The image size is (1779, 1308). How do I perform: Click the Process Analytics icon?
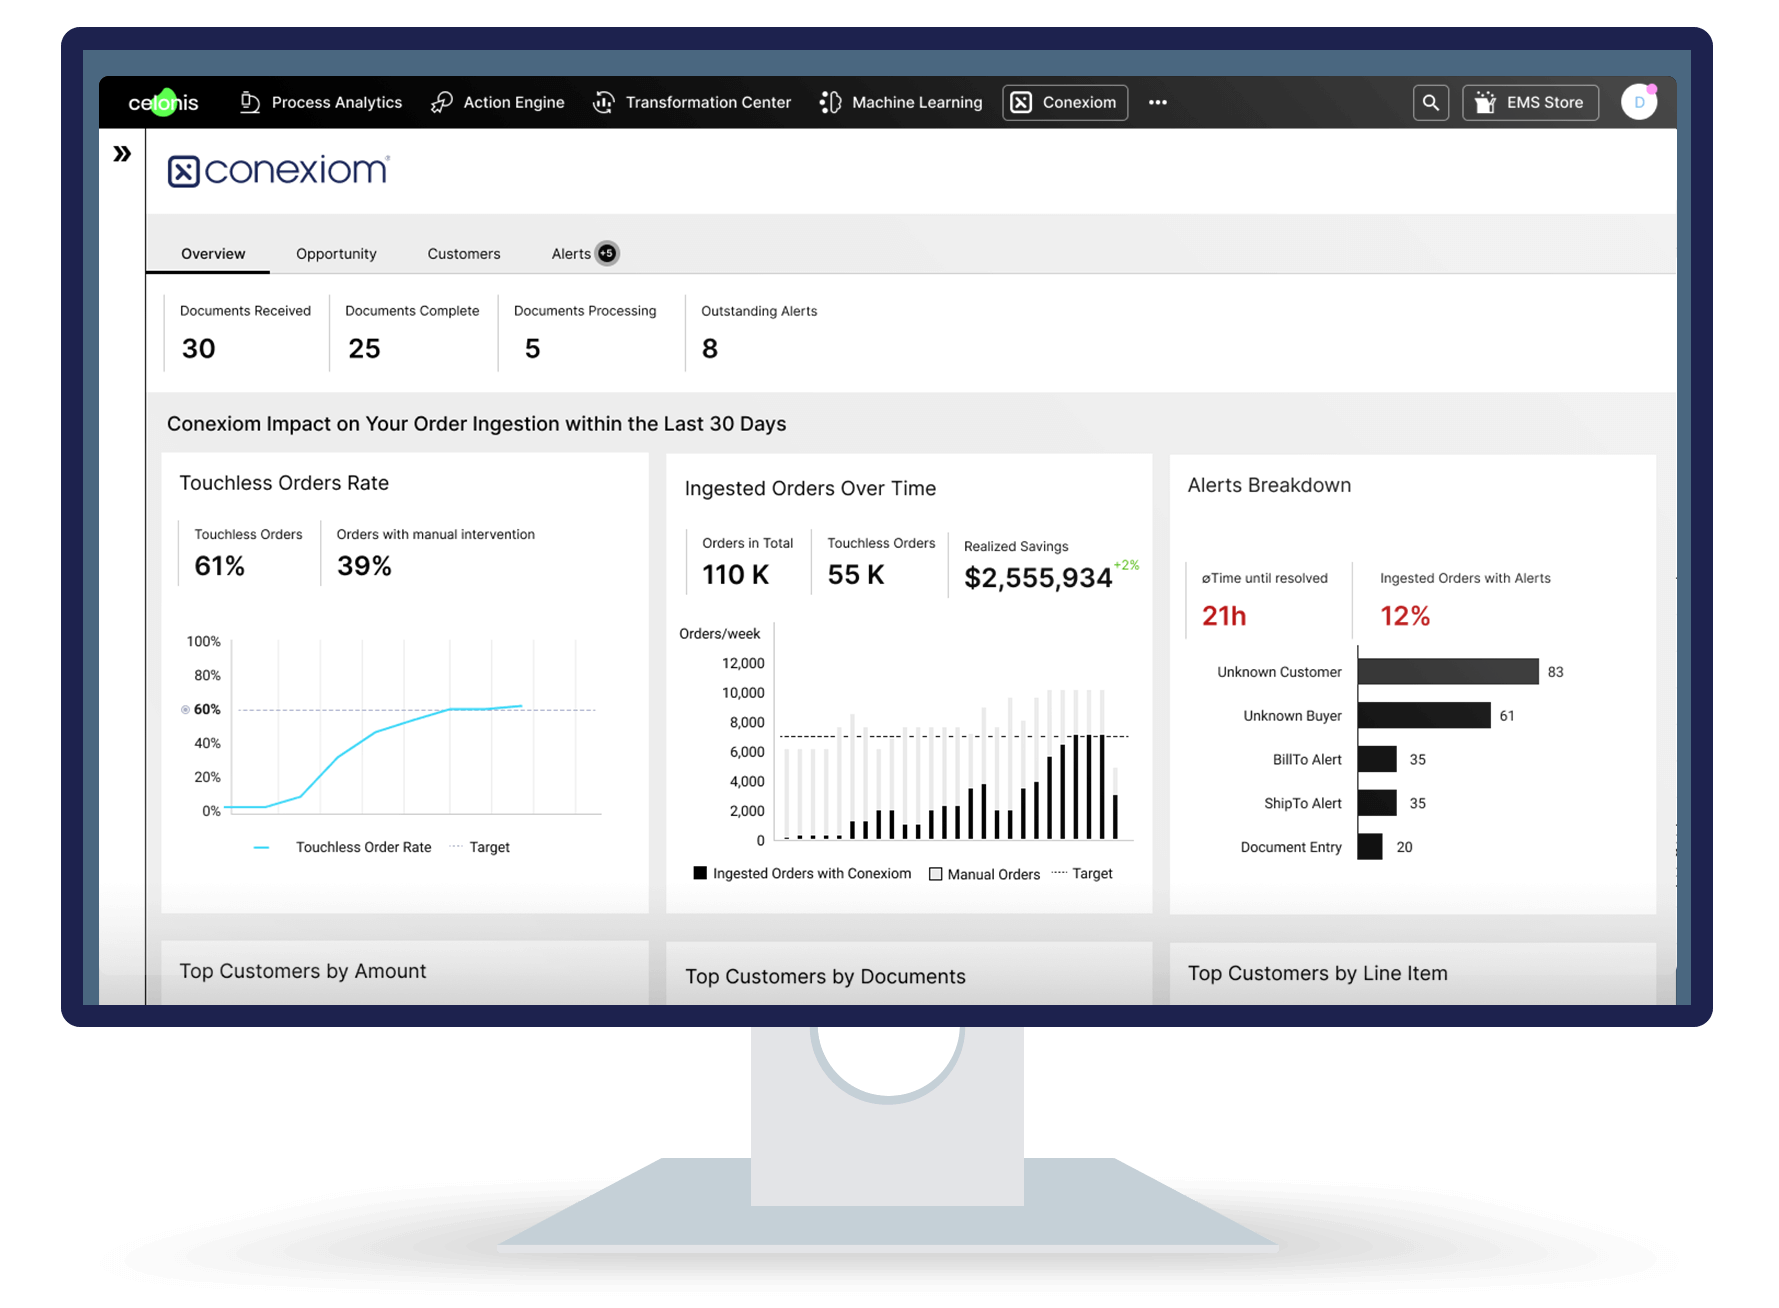250,102
